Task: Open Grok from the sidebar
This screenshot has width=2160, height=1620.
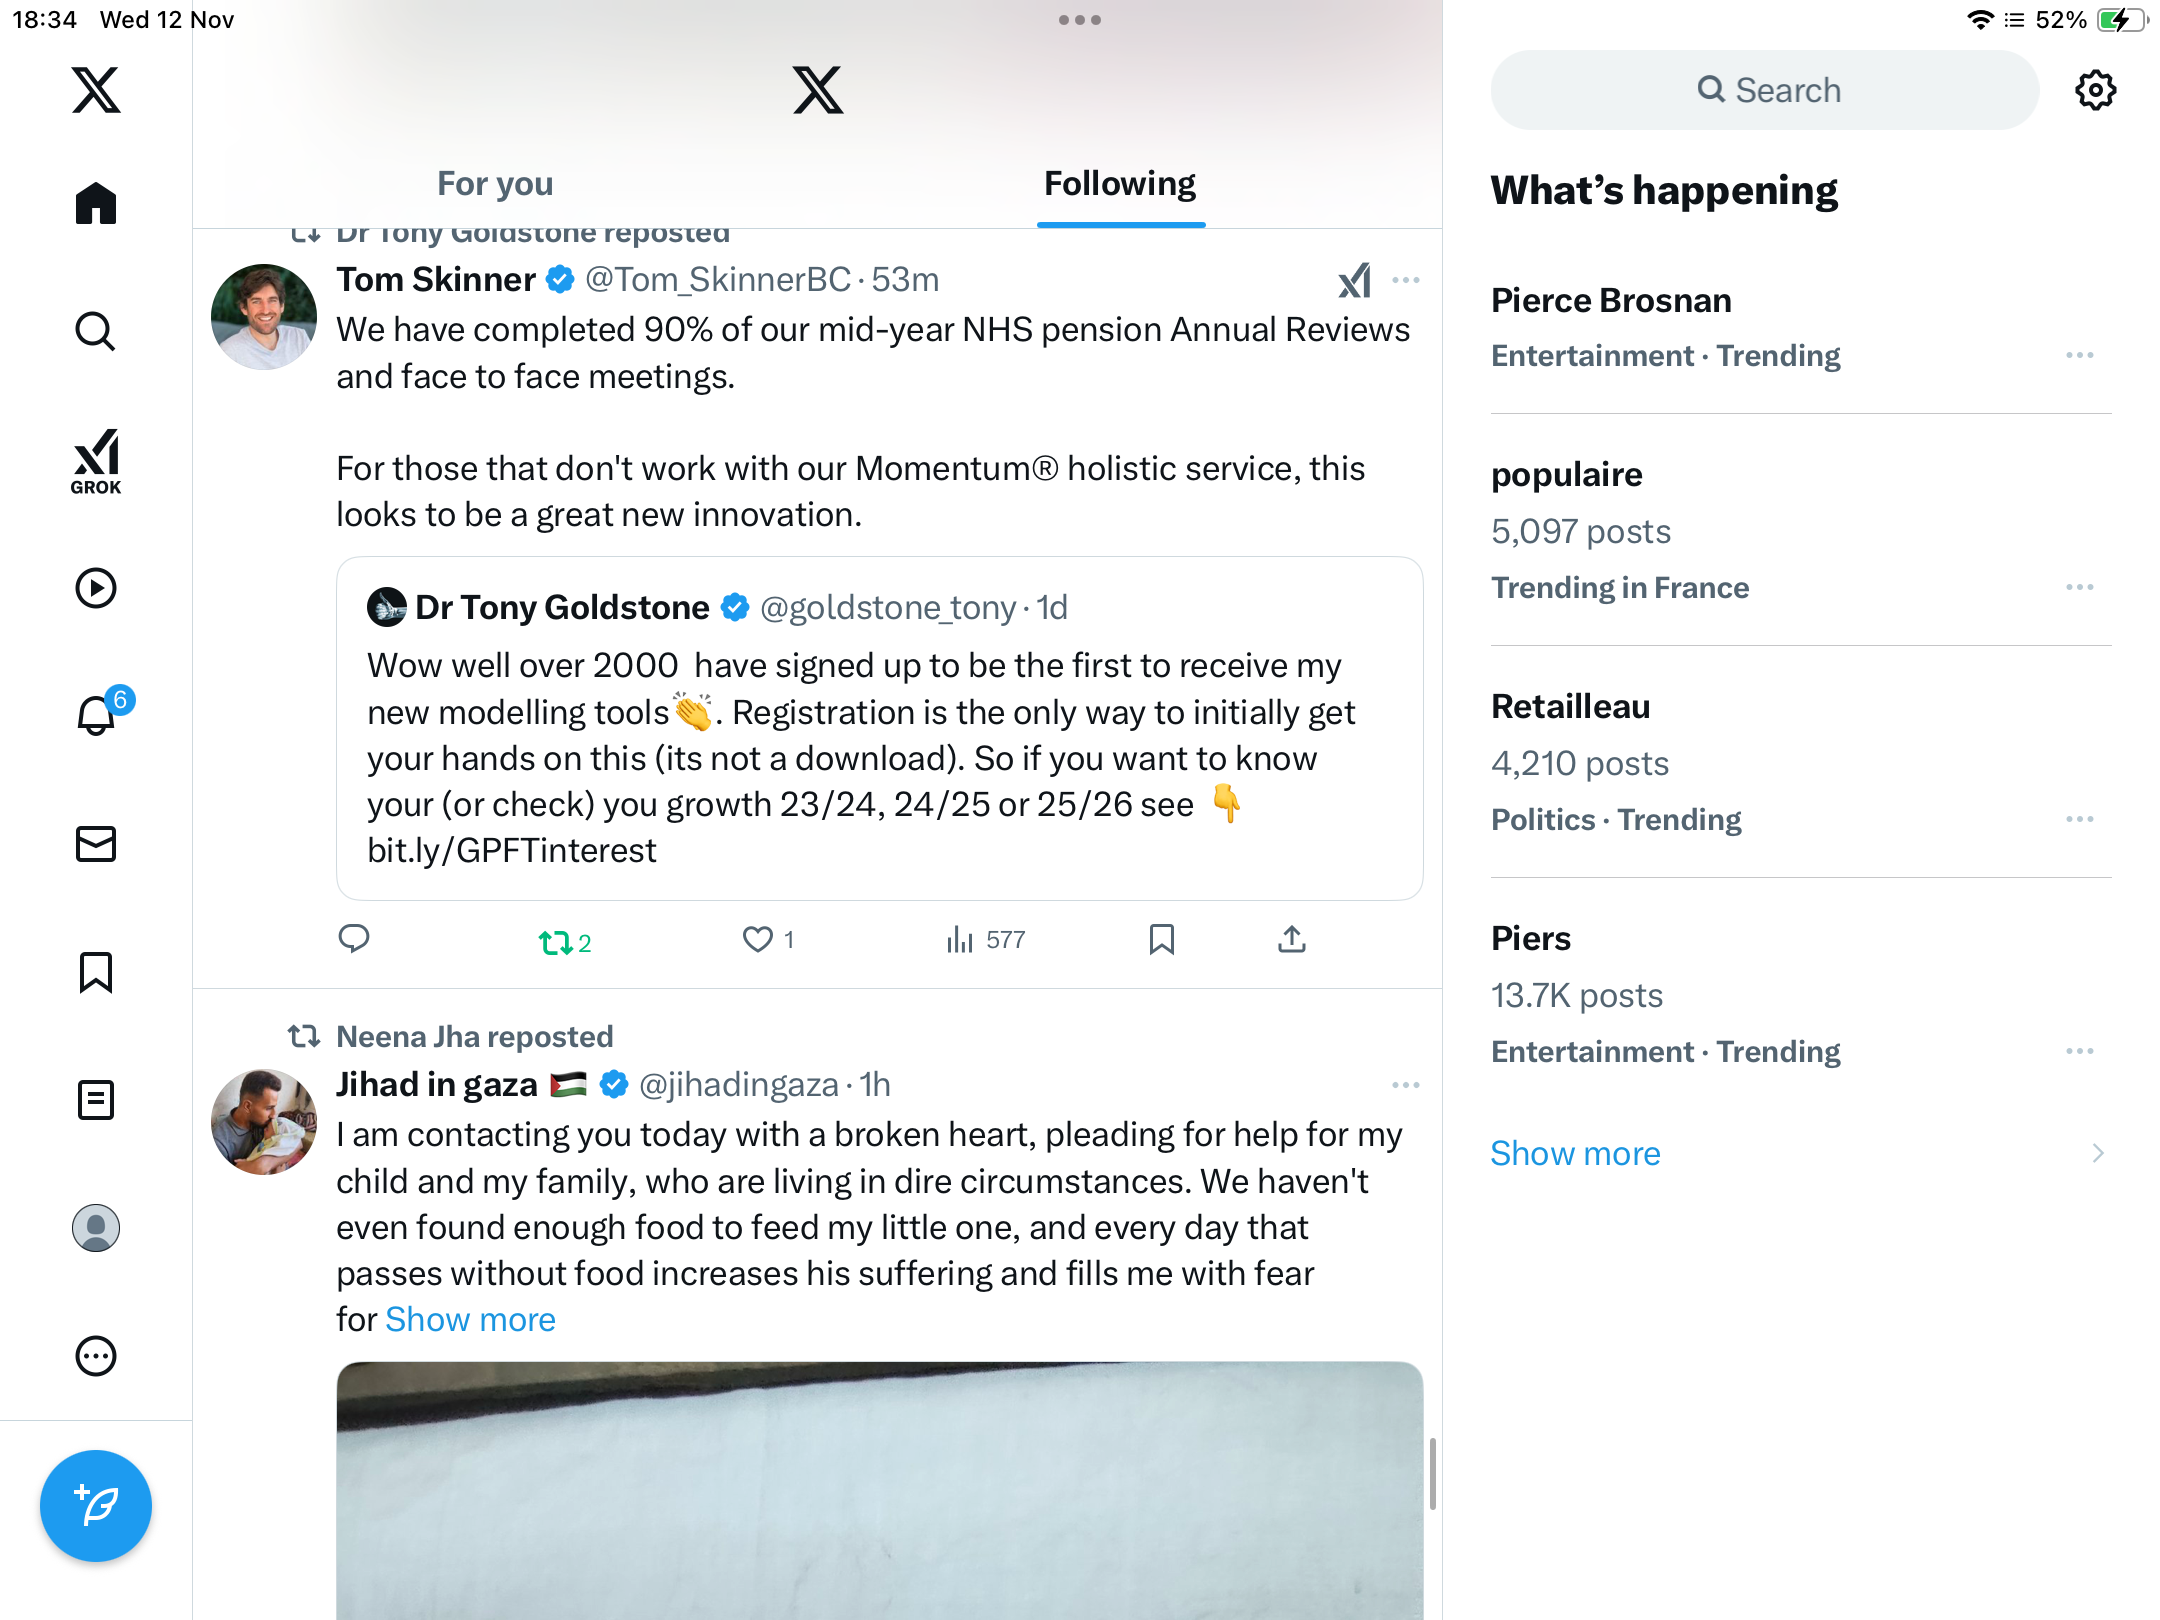Action: click(x=96, y=461)
